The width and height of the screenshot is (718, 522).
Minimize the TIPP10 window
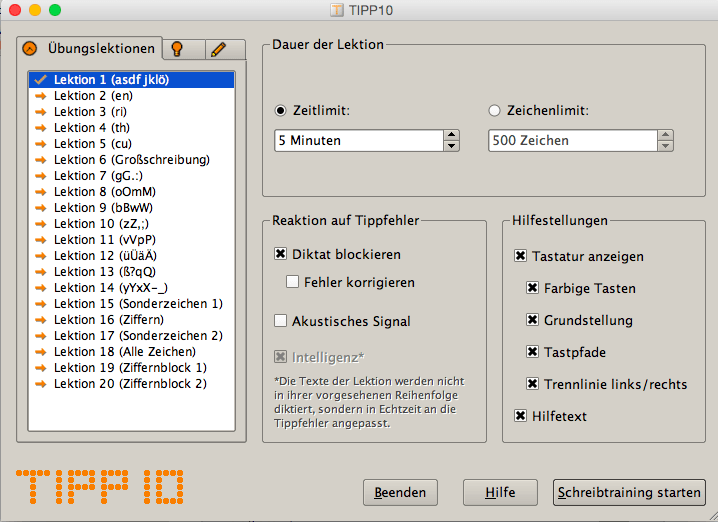[35, 10]
